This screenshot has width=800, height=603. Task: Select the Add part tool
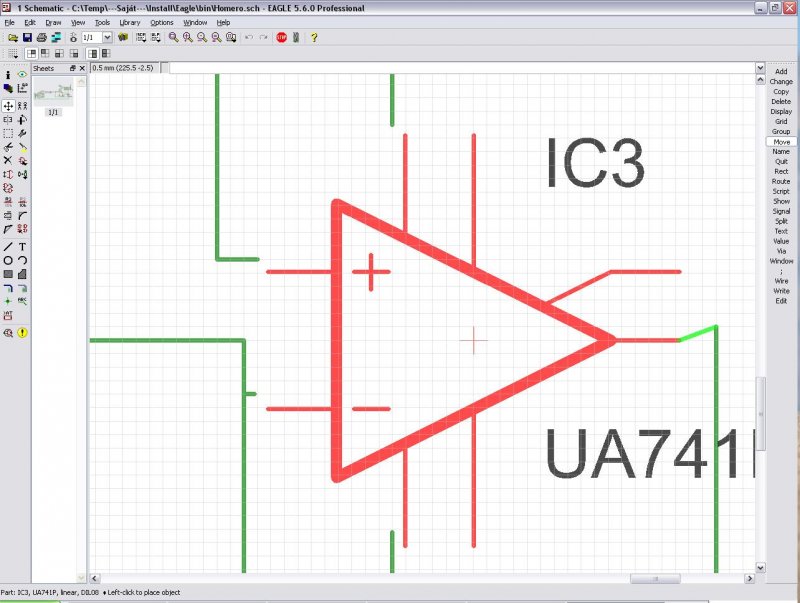coord(22,161)
